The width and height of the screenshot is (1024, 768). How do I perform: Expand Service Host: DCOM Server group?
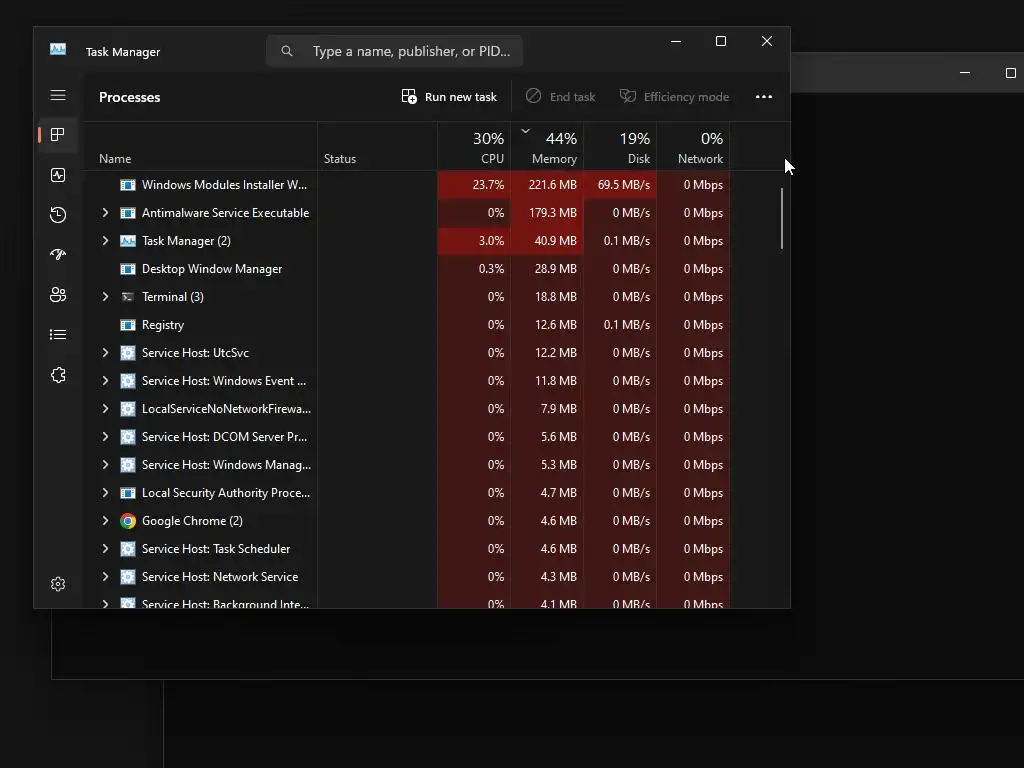point(105,437)
